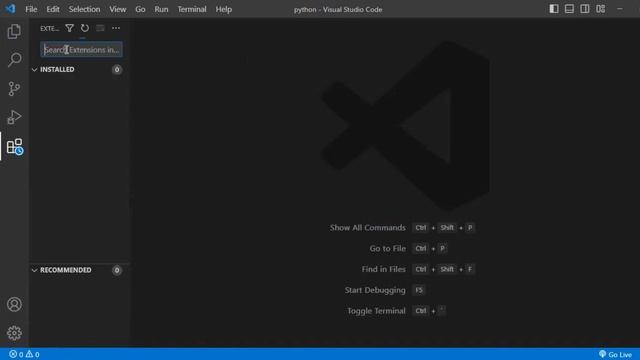Open the Edit menu
The width and height of the screenshot is (640, 360).
click(53, 9)
